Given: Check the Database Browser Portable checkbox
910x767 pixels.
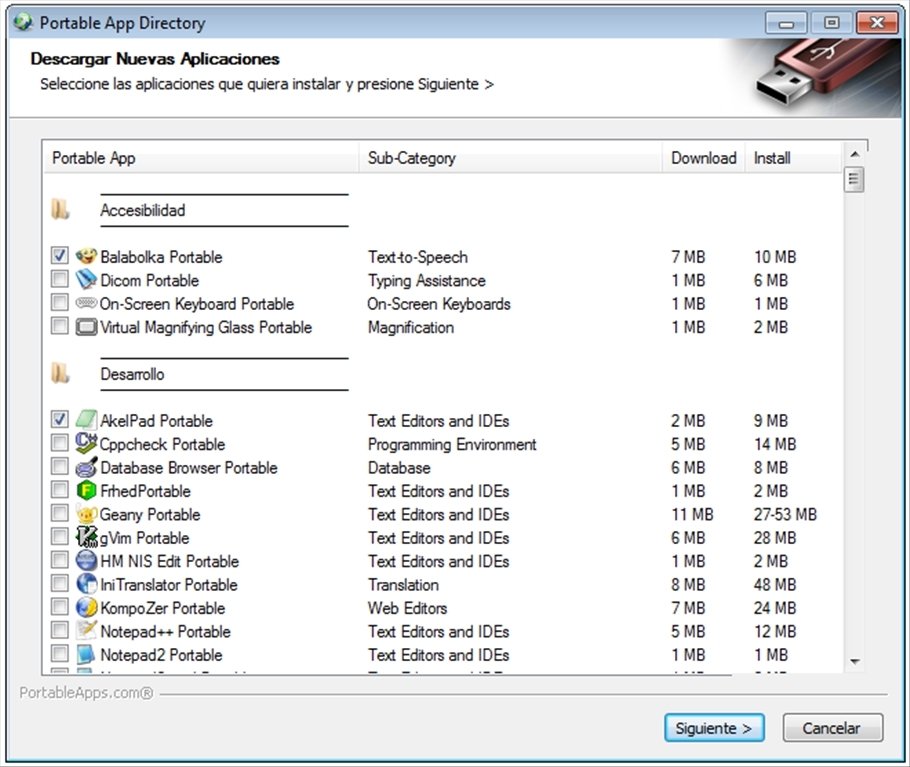Looking at the screenshot, I should pyautogui.click(x=59, y=466).
